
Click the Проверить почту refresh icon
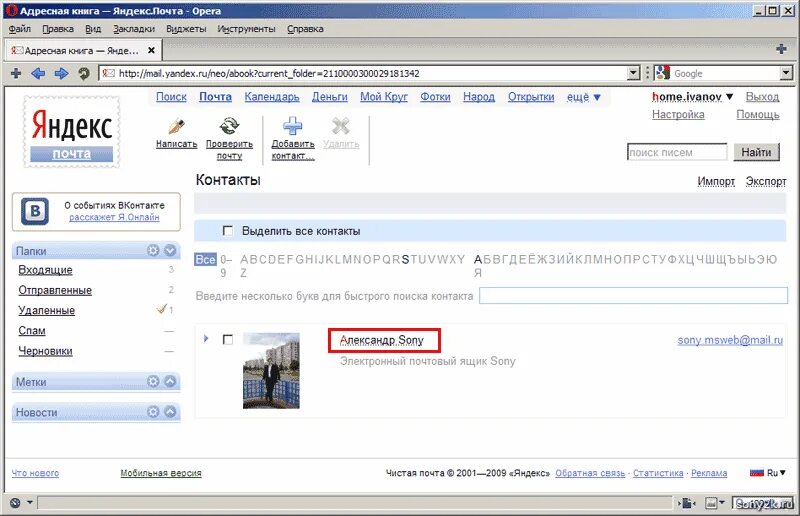coord(229,126)
